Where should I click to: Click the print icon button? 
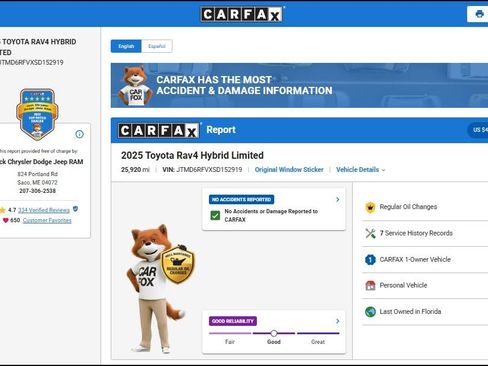(479, 14)
